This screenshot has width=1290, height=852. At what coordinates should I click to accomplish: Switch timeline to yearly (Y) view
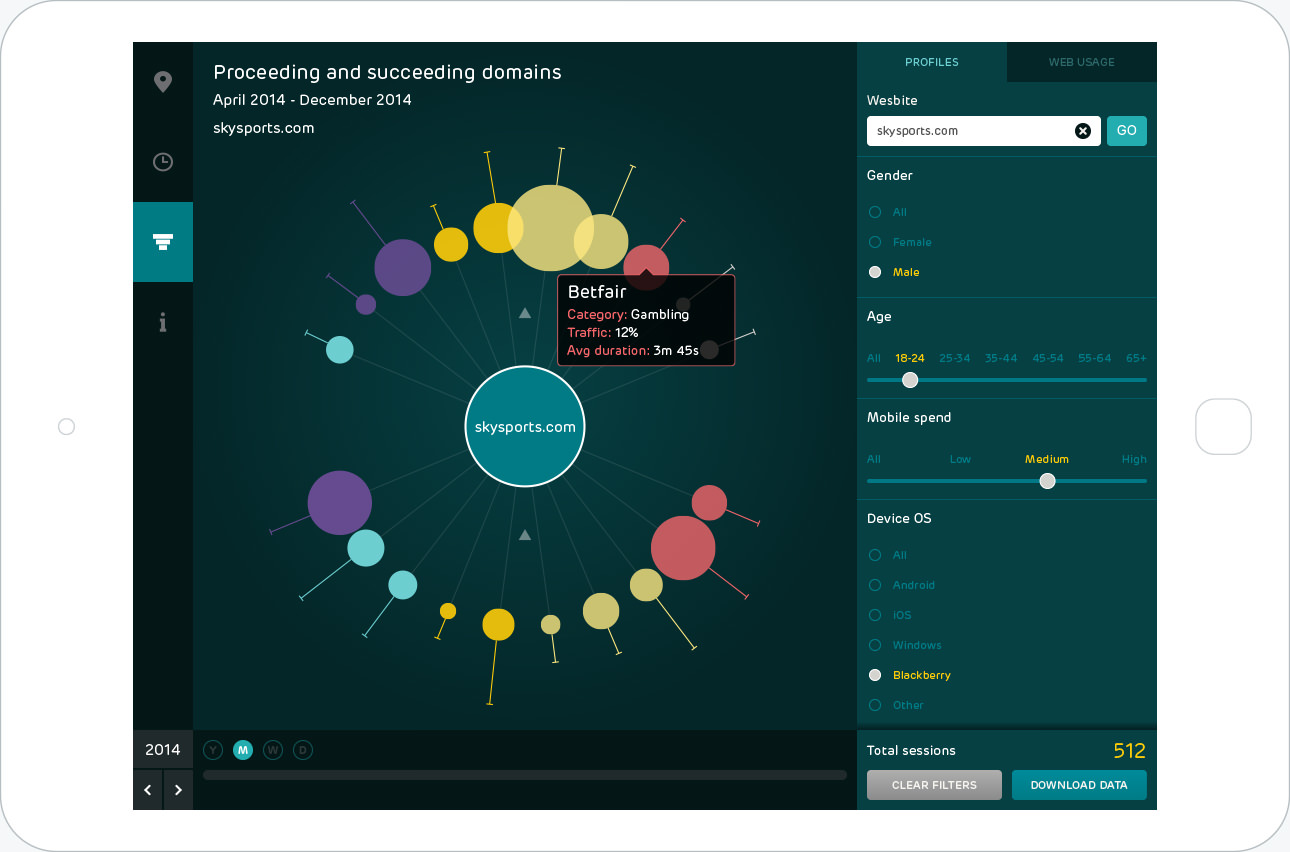point(213,750)
